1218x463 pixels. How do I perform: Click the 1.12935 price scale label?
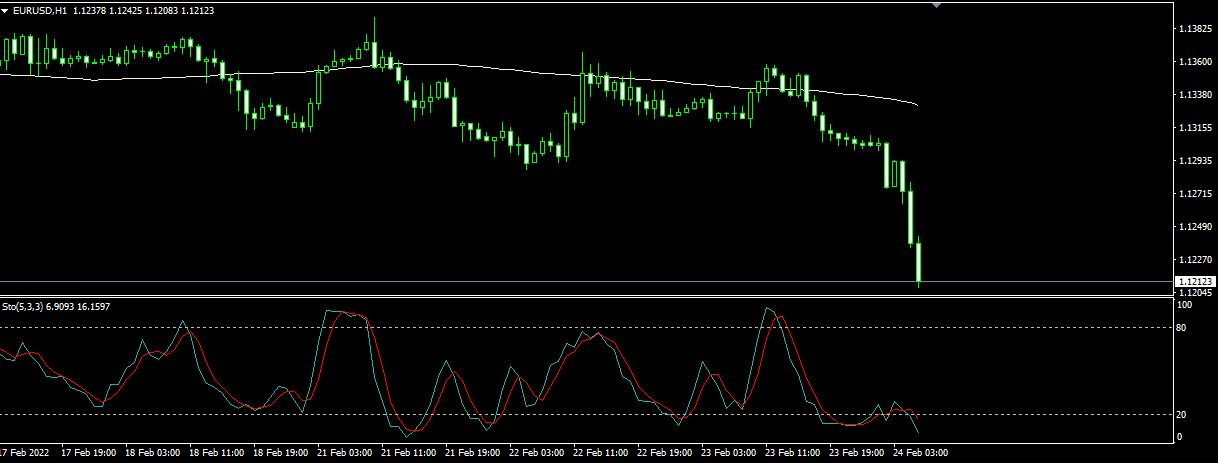tap(1195, 161)
